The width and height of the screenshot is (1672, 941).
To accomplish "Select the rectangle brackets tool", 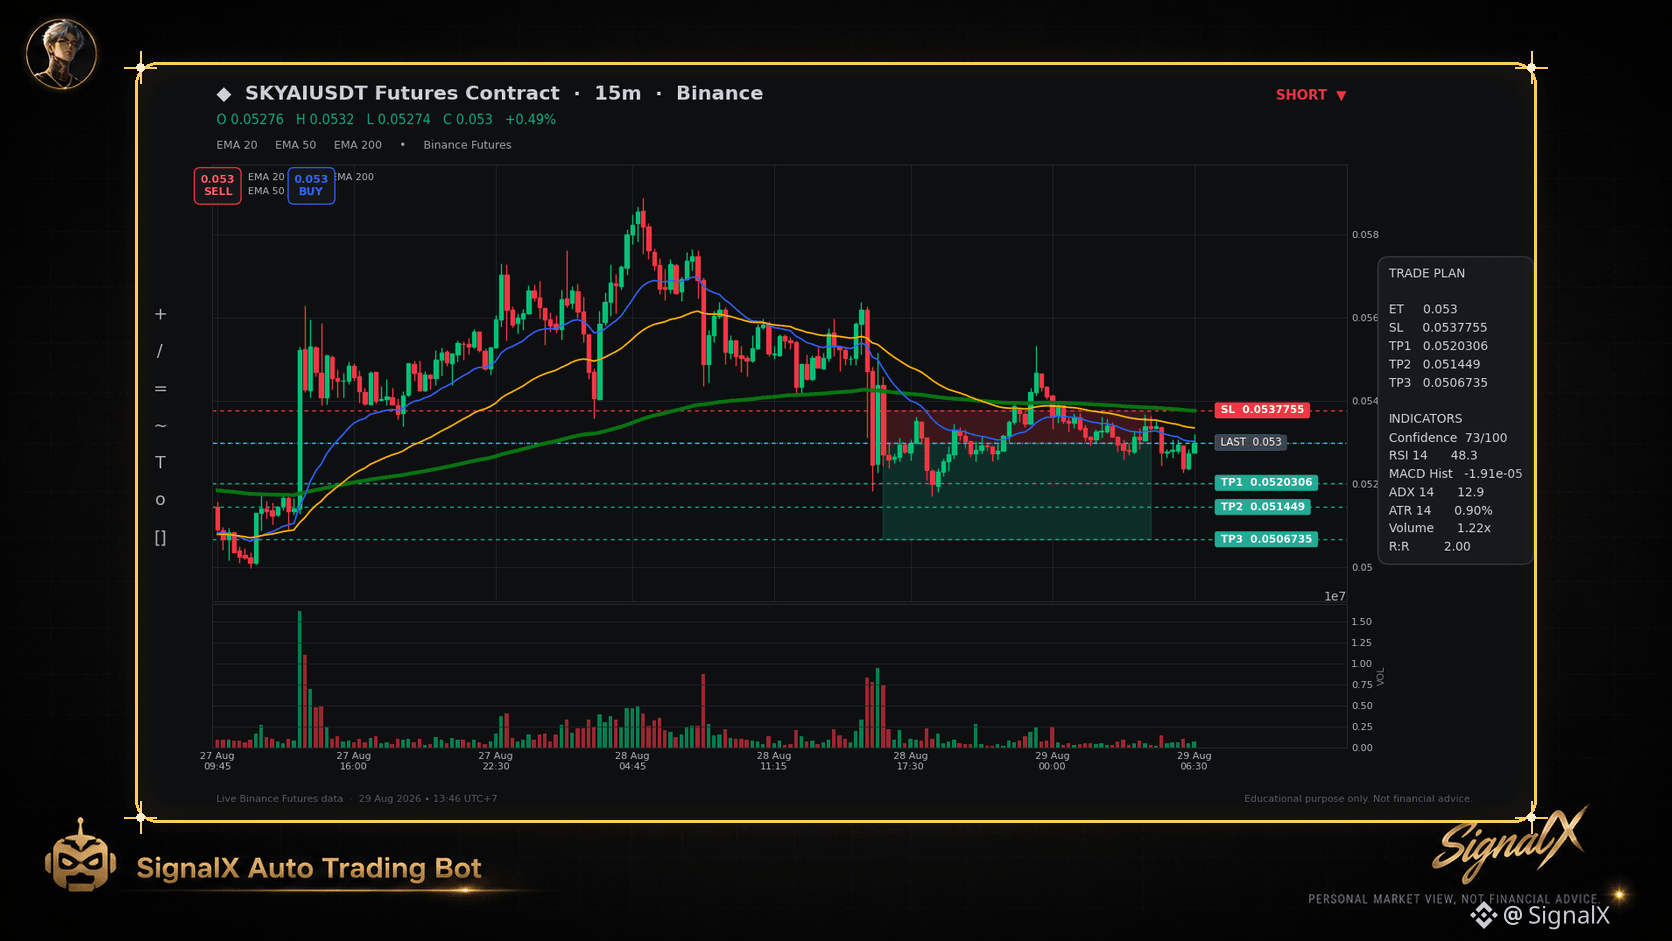I will pos(160,538).
